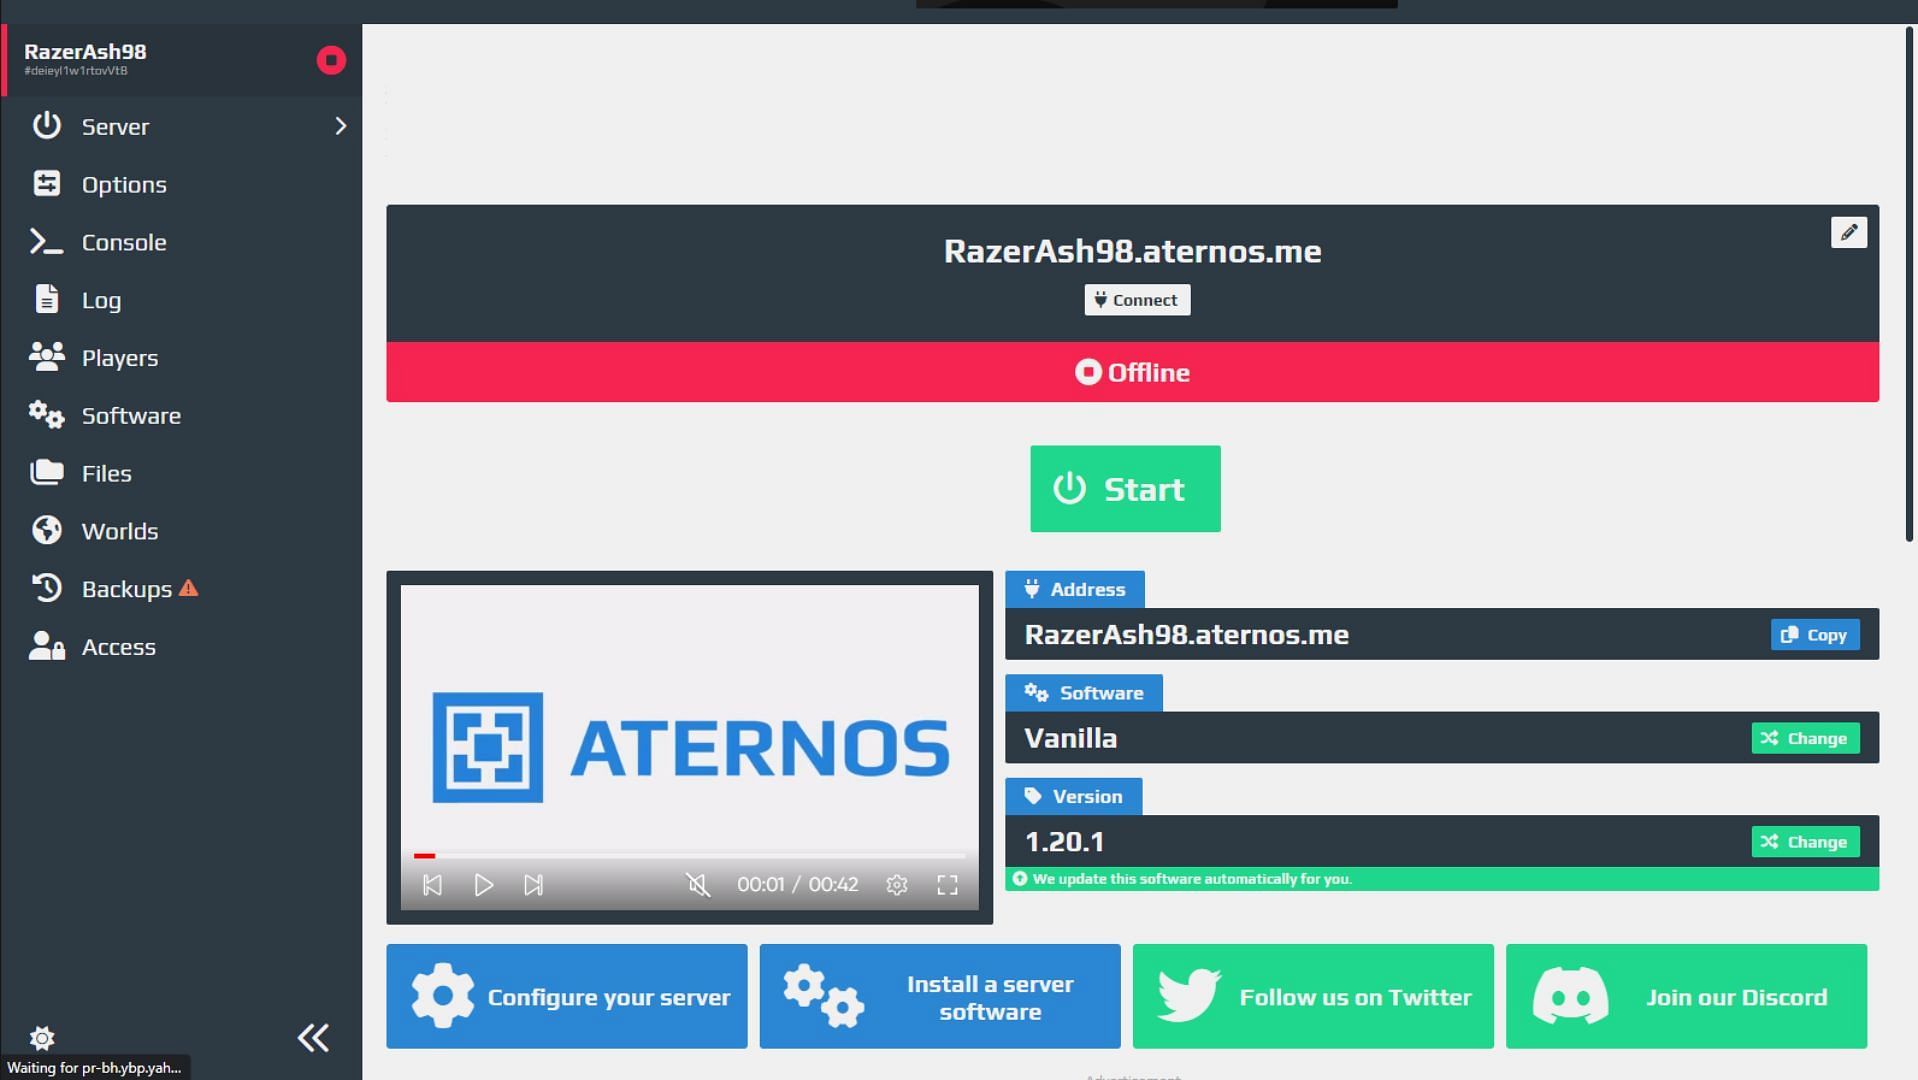
Task: Skip to previous video track
Action: (432, 885)
